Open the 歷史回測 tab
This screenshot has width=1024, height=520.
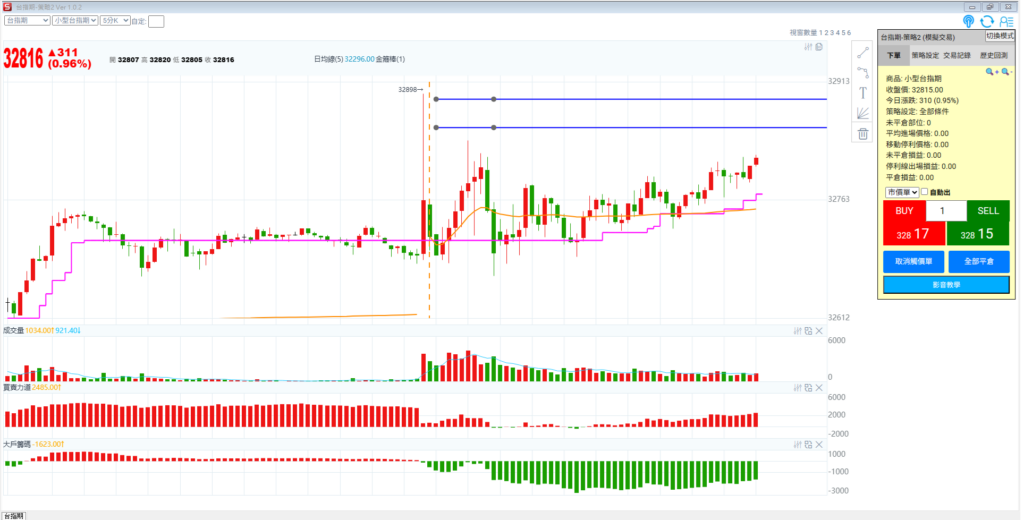[x=993, y=56]
